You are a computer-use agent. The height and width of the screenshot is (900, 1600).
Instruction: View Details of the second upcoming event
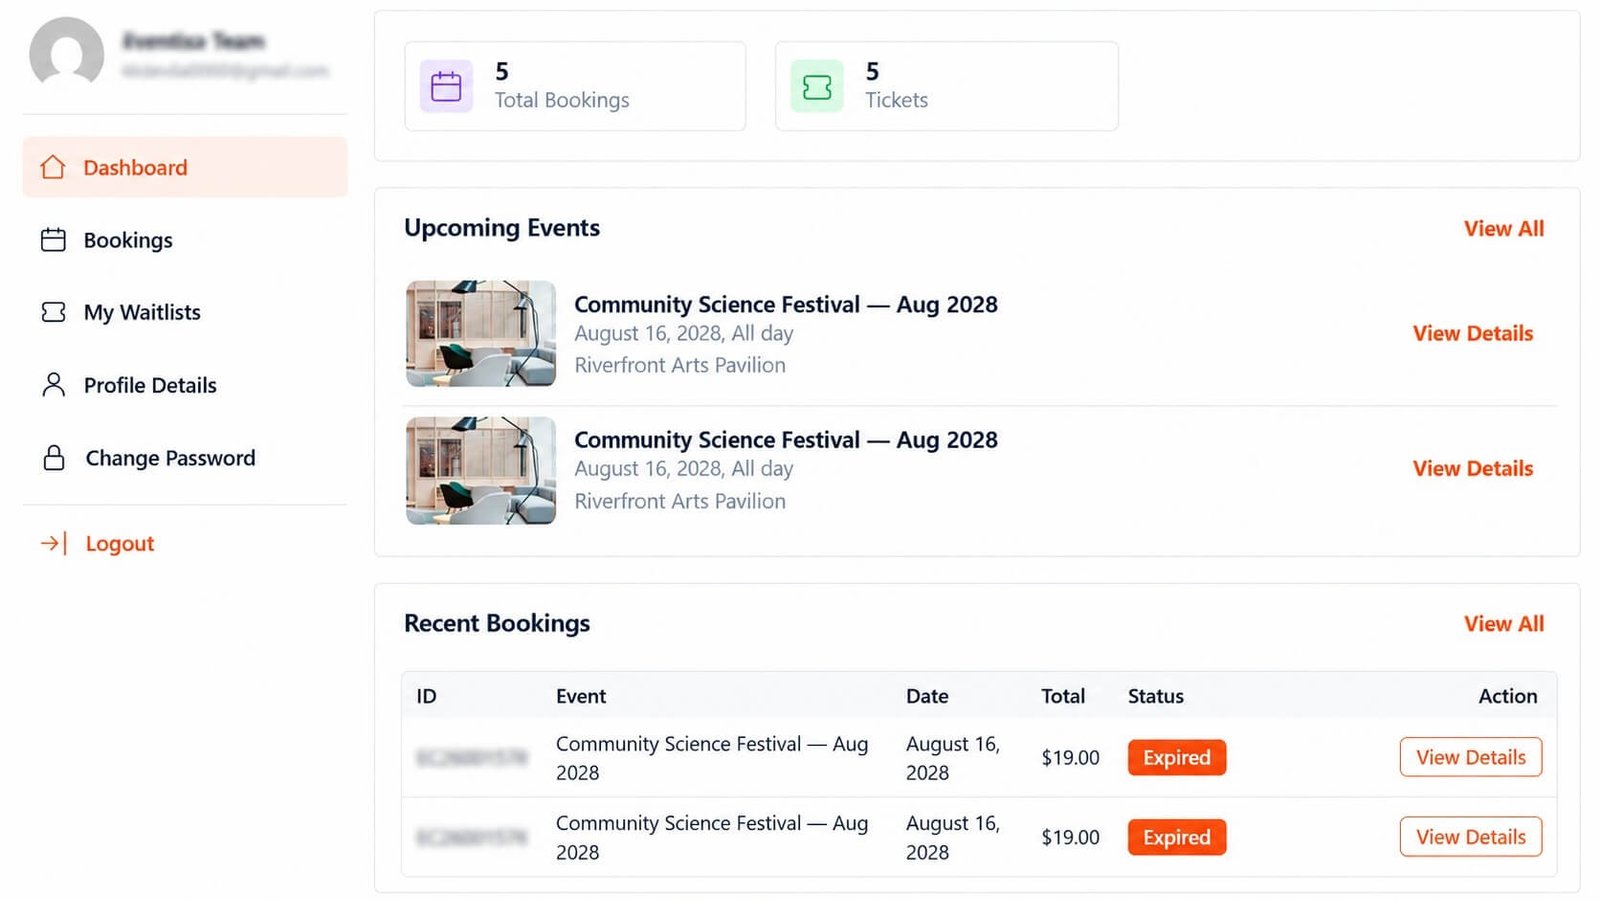tap(1473, 468)
